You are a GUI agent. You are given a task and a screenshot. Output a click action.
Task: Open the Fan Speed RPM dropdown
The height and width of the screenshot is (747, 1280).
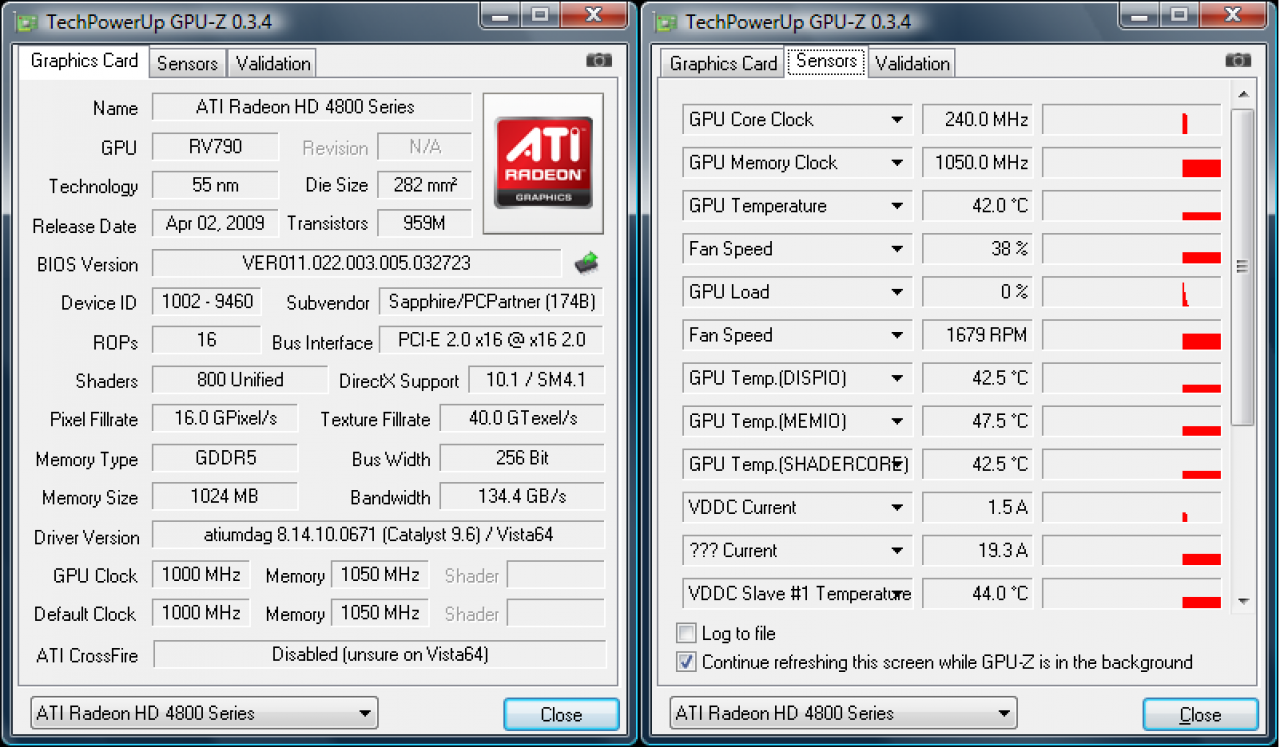coord(897,335)
